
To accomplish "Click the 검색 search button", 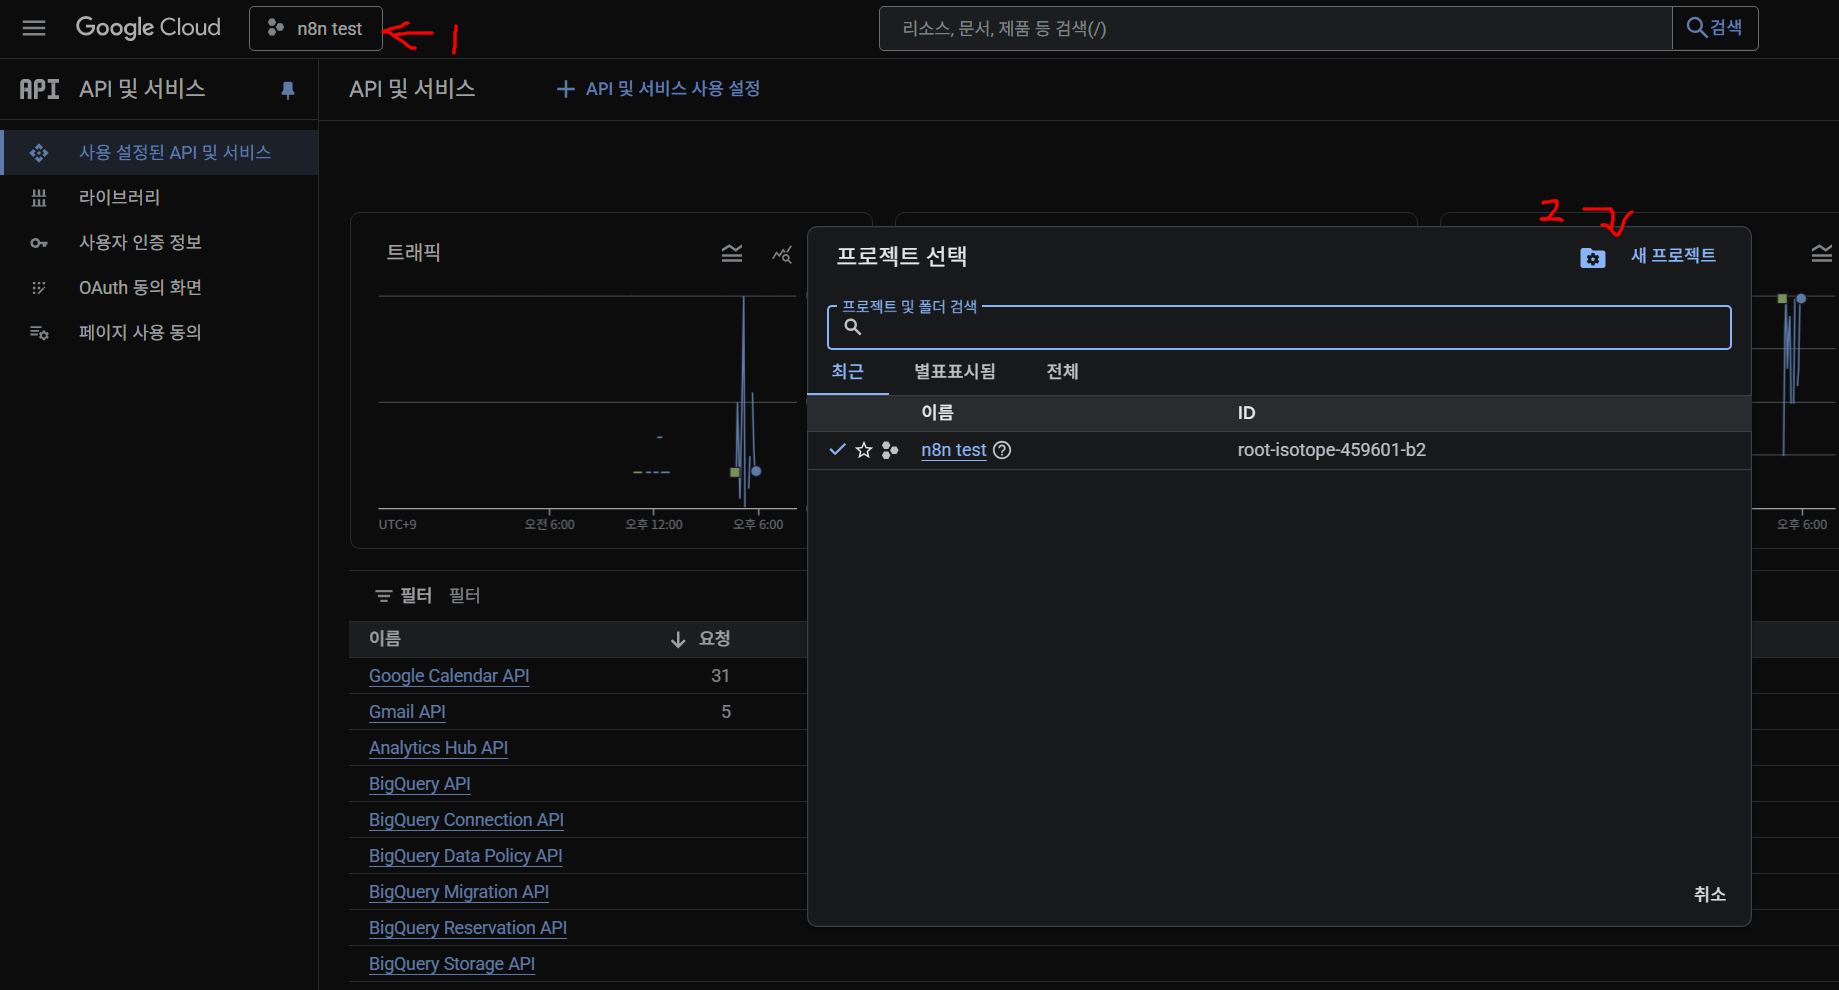I will pyautogui.click(x=1715, y=28).
